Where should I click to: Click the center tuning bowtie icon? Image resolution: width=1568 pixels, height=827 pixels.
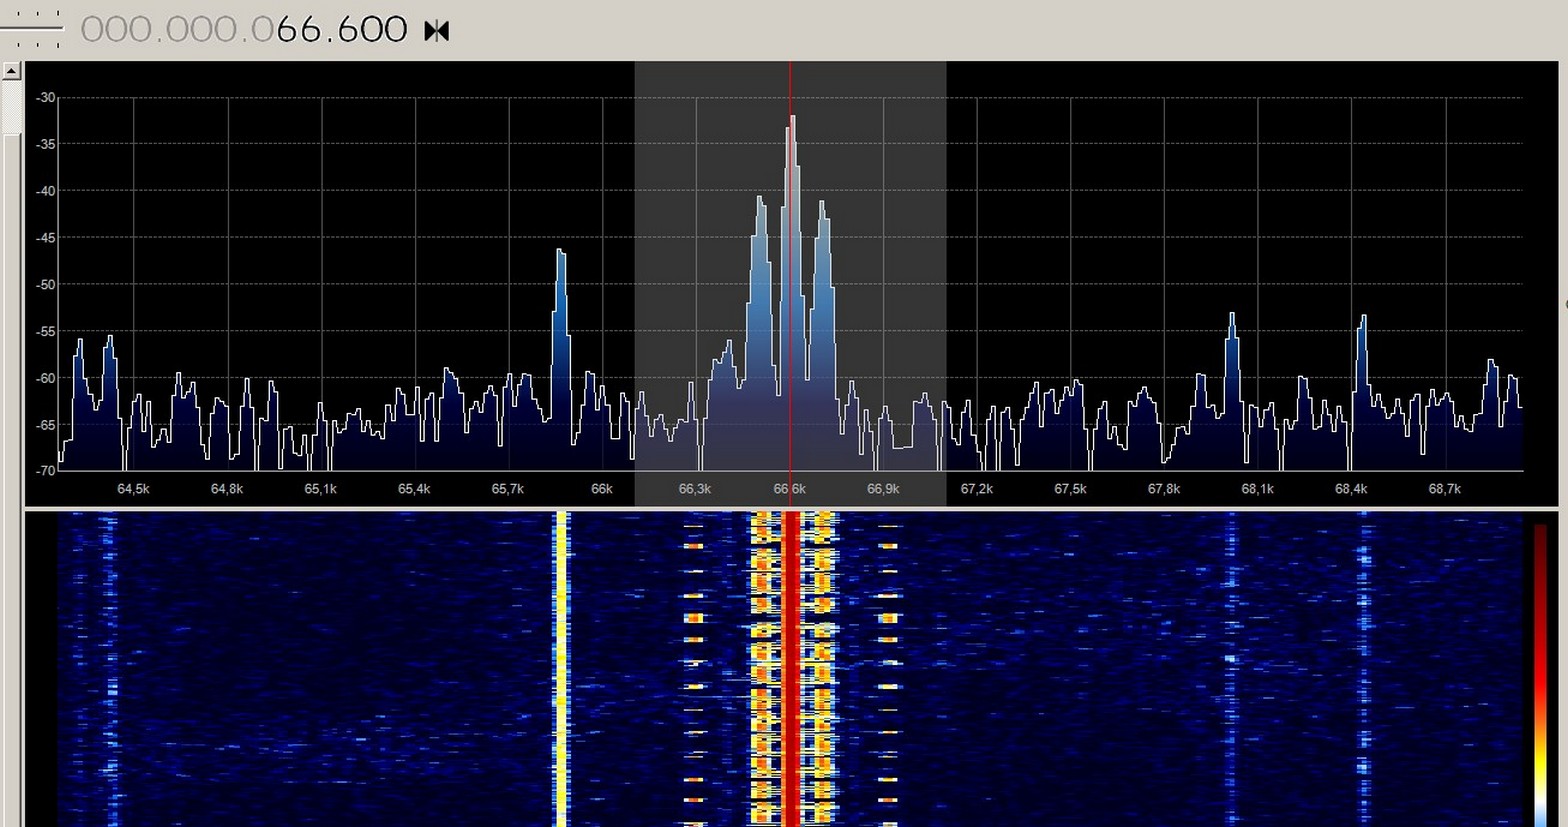pos(436,31)
